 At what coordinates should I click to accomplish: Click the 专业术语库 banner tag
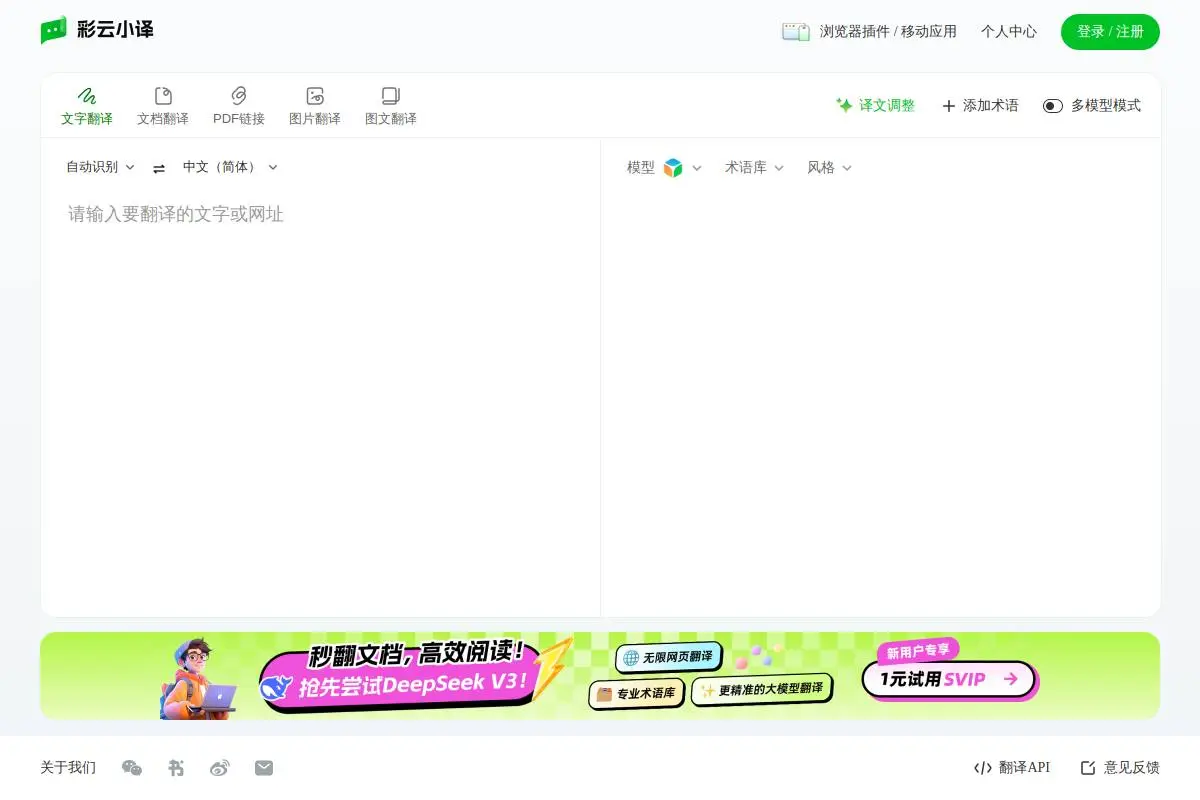636,693
